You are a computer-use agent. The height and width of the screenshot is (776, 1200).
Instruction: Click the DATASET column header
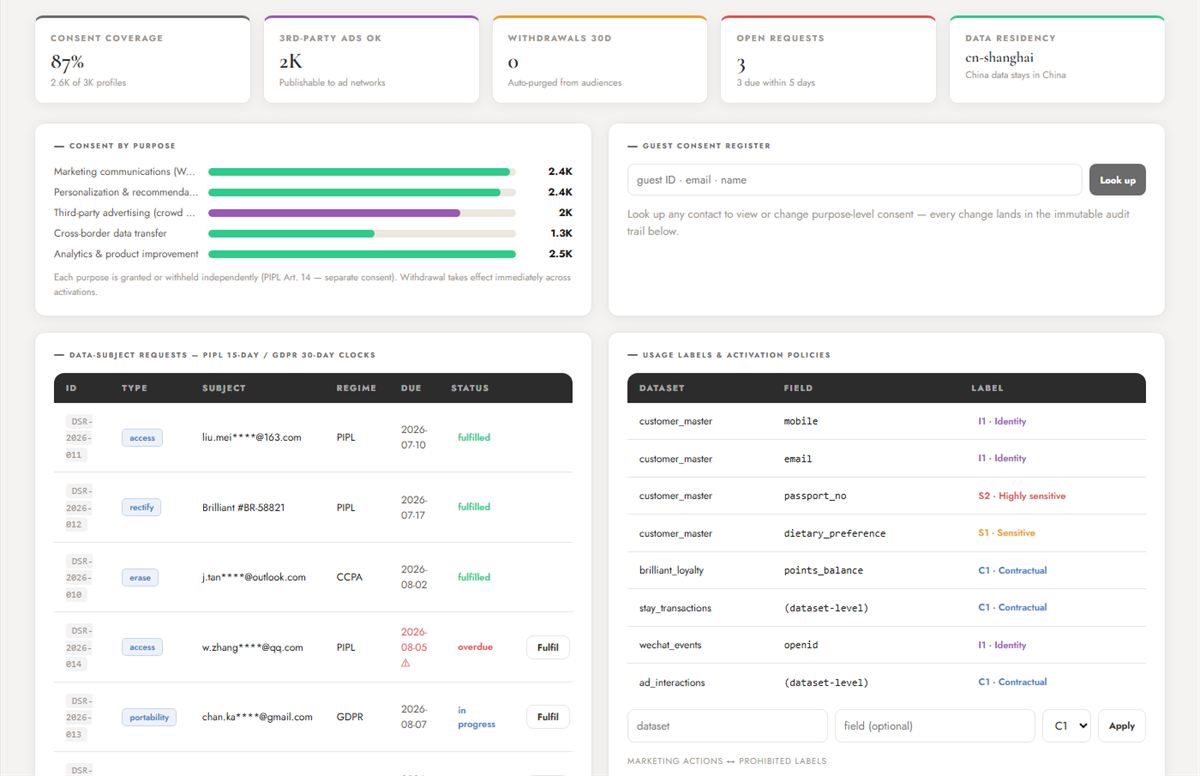point(660,388)
